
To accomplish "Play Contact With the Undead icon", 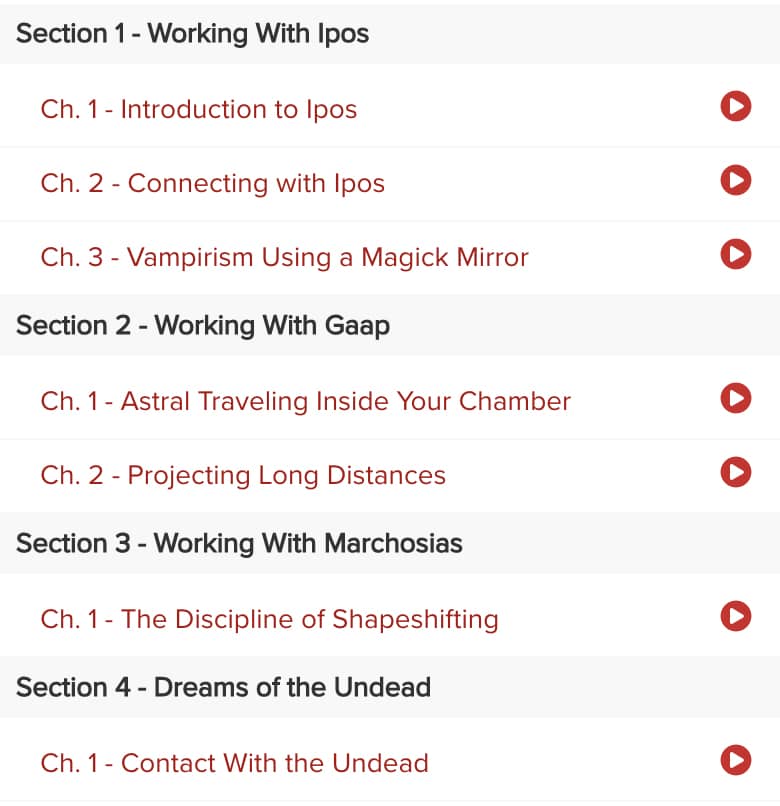I will pyautogui.click(x=735, y=760).
